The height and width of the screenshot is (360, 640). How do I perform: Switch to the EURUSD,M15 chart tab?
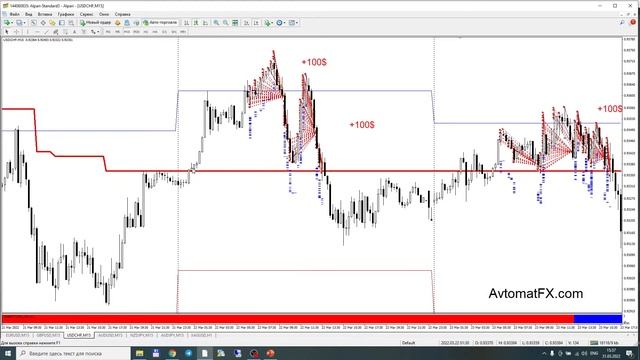click(17, 335)
